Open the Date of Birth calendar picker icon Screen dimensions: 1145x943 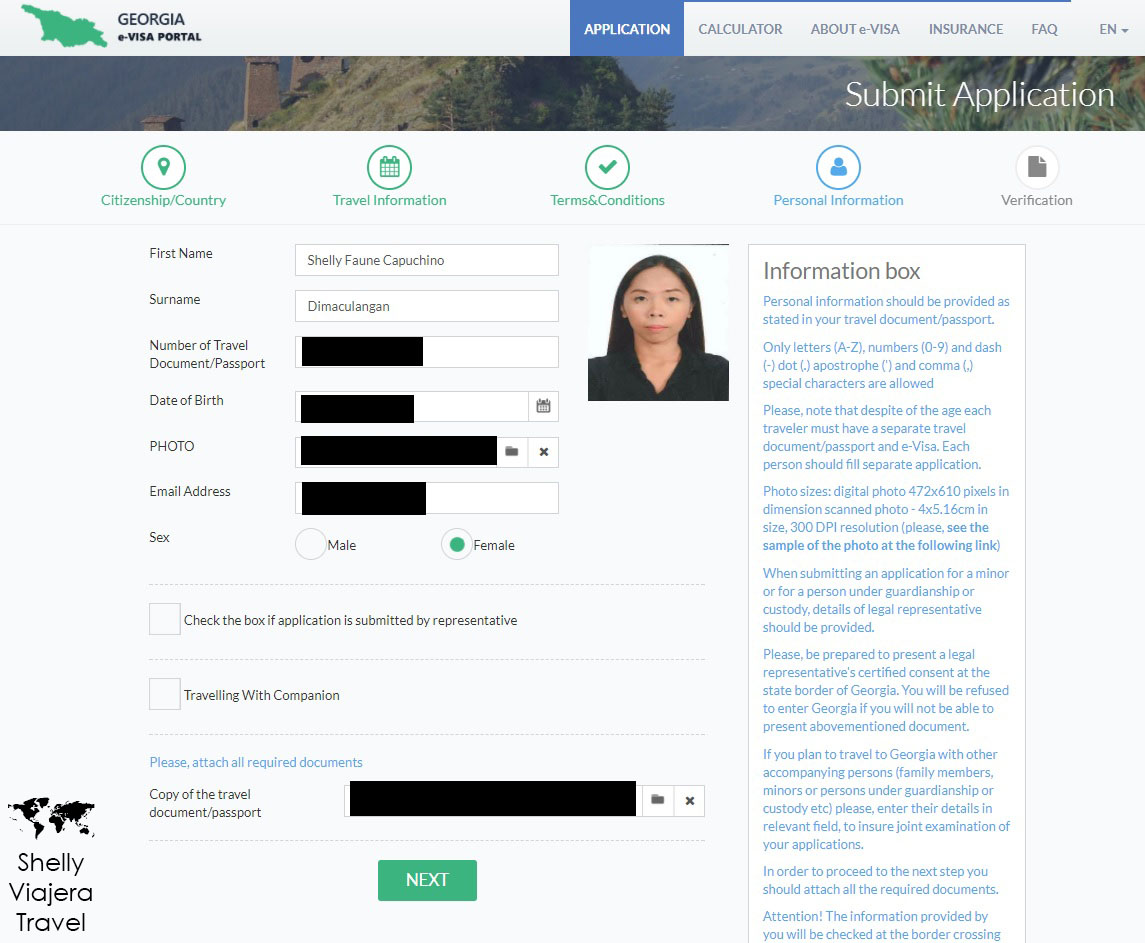point(543,406)
